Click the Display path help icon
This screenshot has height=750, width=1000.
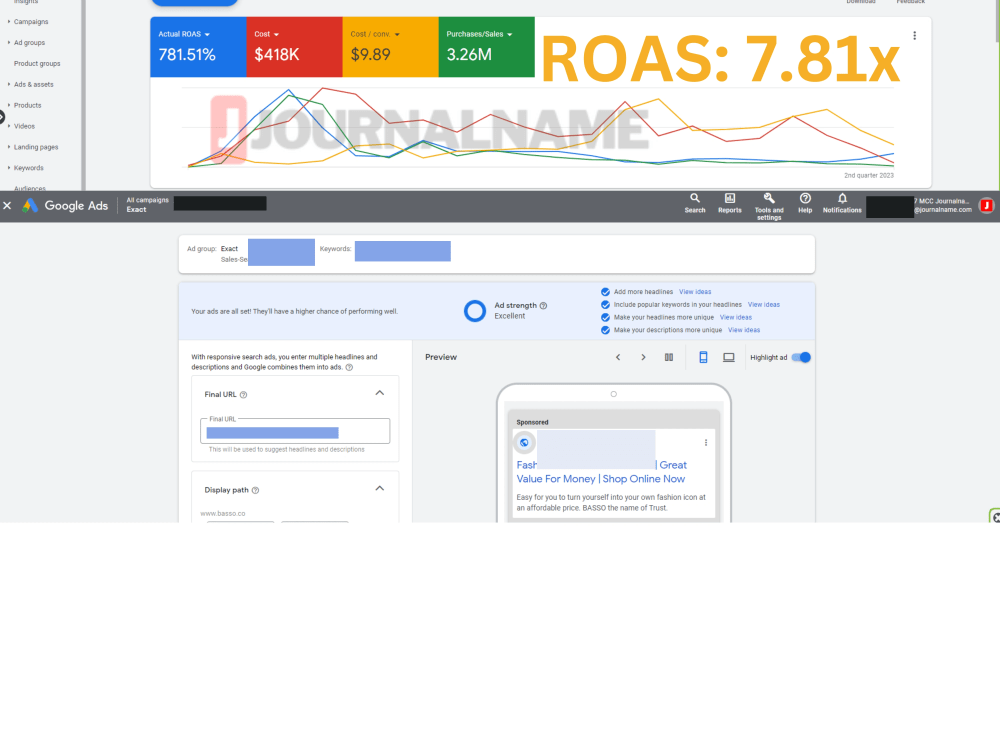click(x=255, y=490)
